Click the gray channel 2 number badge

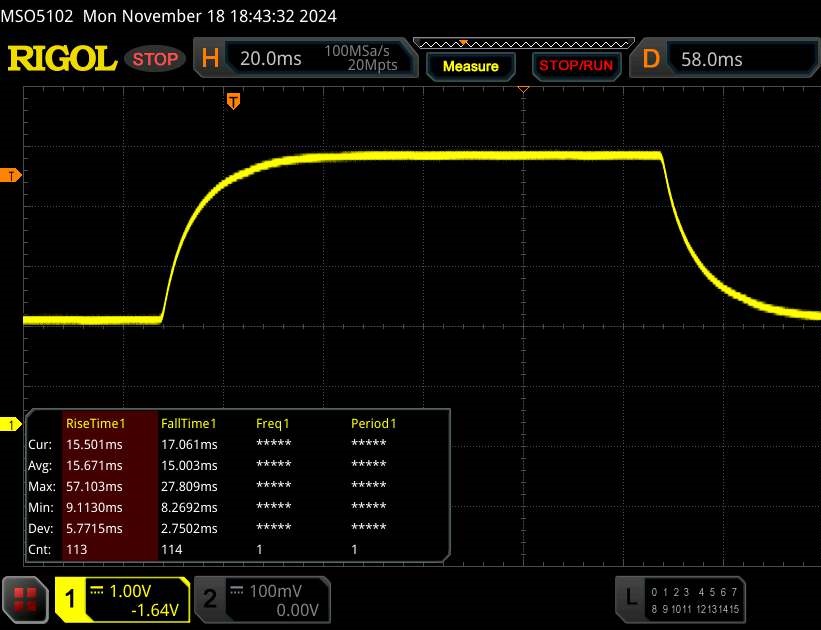pos(209,600)
